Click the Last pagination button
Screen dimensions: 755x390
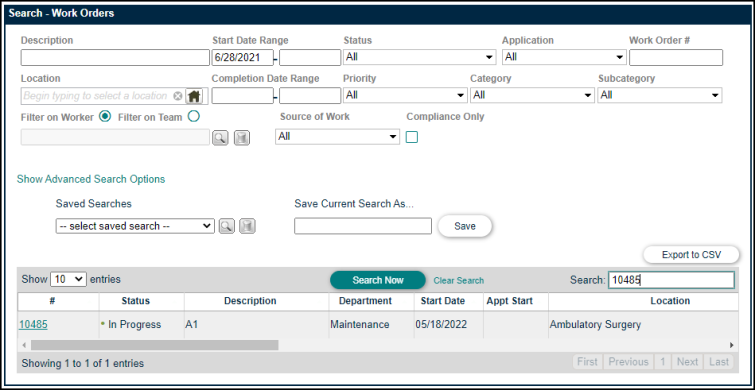(x=719, y=362)
